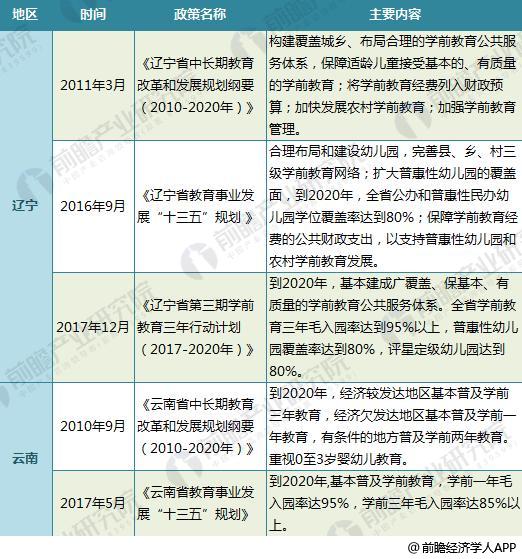Click the 辽宁 region cell

26,206
